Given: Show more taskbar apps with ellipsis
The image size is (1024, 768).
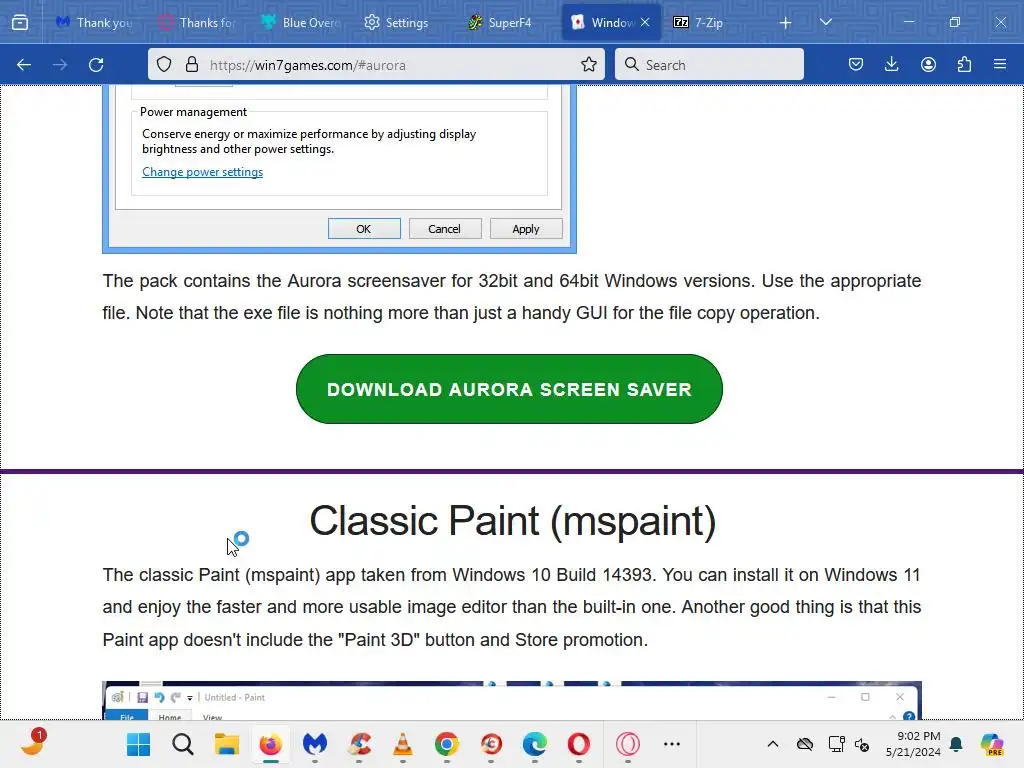Looking at the screenshot, I should tap(672, 744).
